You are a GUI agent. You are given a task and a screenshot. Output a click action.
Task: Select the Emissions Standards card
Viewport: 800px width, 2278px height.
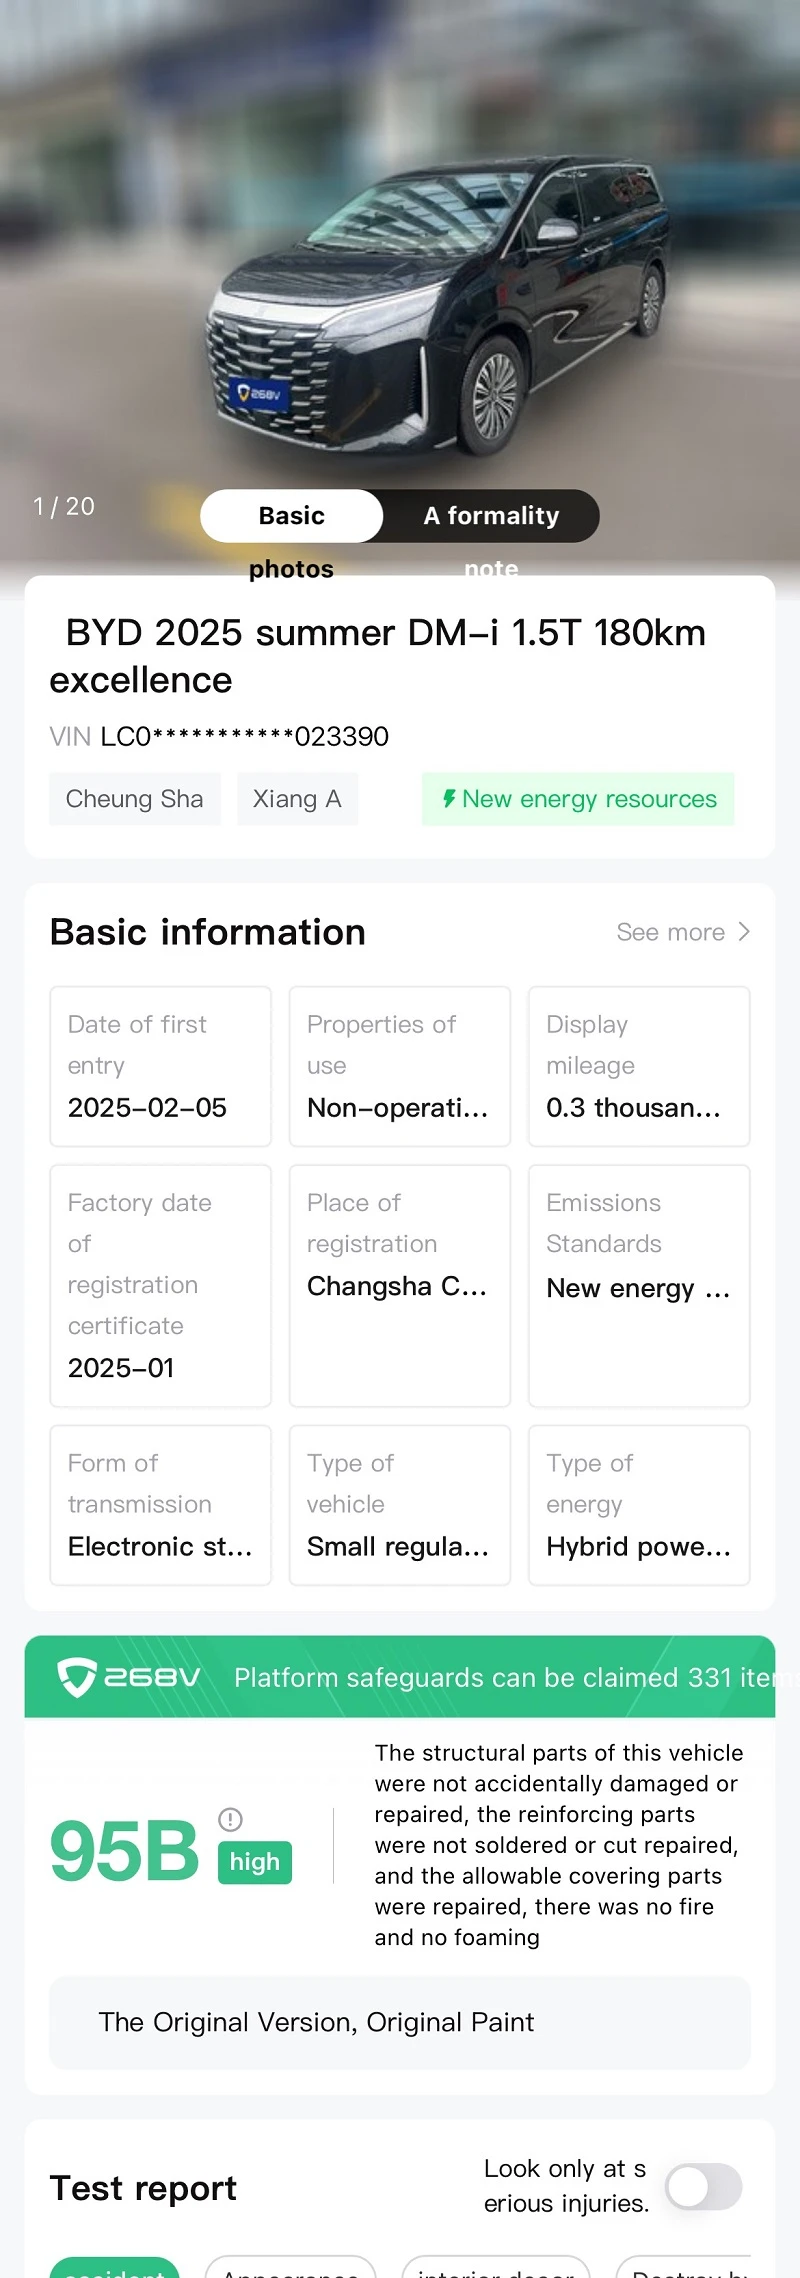coord(639,1286)
